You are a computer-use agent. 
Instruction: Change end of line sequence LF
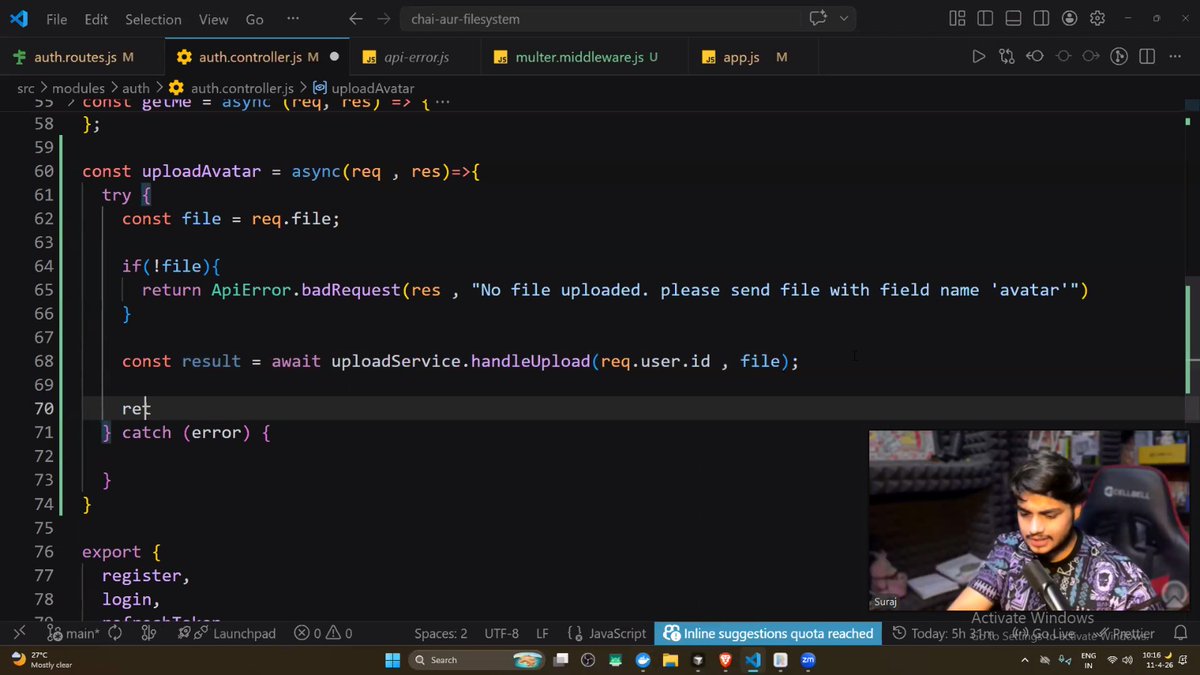pyautogui.click(x=542, y=633)
